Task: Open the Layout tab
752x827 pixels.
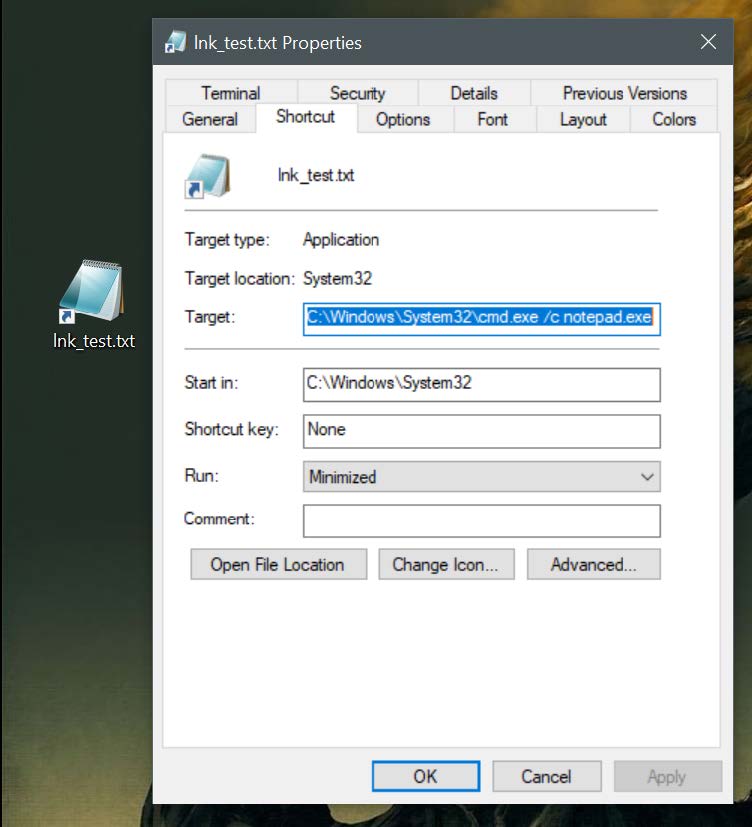Action: [583, 119]
